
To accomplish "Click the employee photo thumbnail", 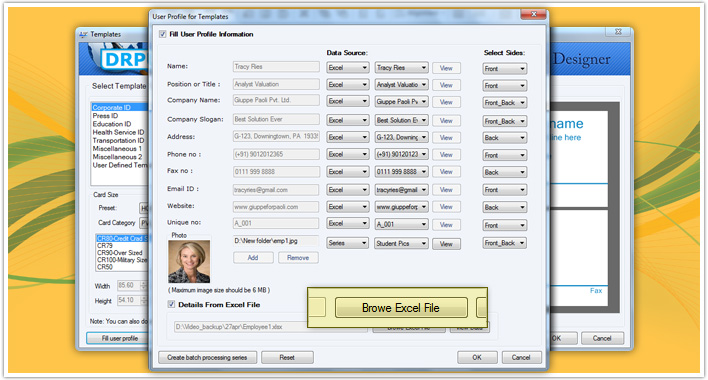I will 189,261.
